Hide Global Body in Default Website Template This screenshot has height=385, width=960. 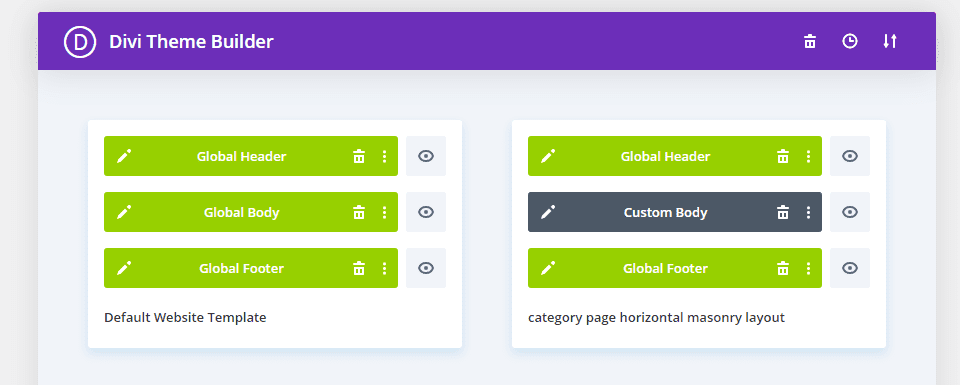click(426, 212)
